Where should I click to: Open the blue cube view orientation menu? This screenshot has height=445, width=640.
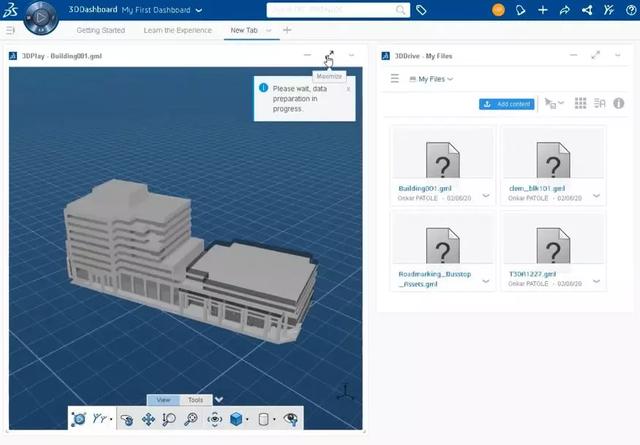[x=237, y=419]
